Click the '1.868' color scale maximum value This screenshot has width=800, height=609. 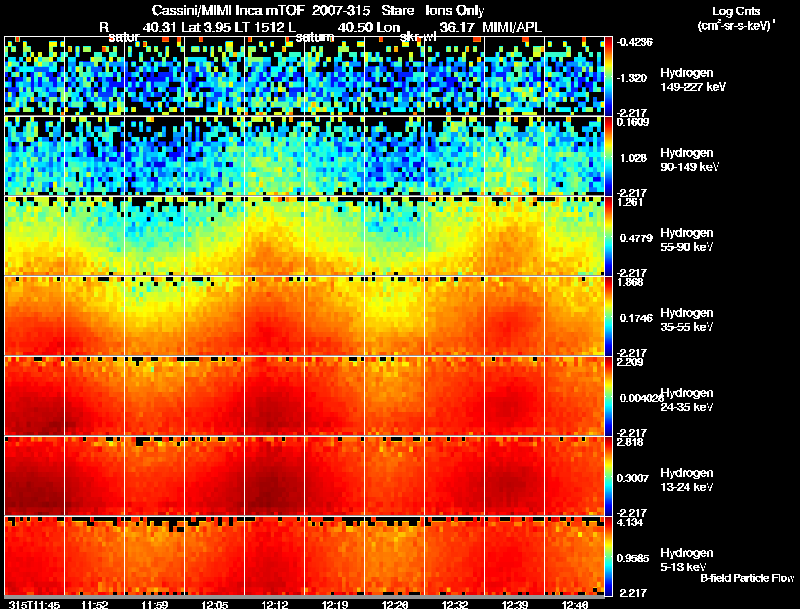point(630,282)
